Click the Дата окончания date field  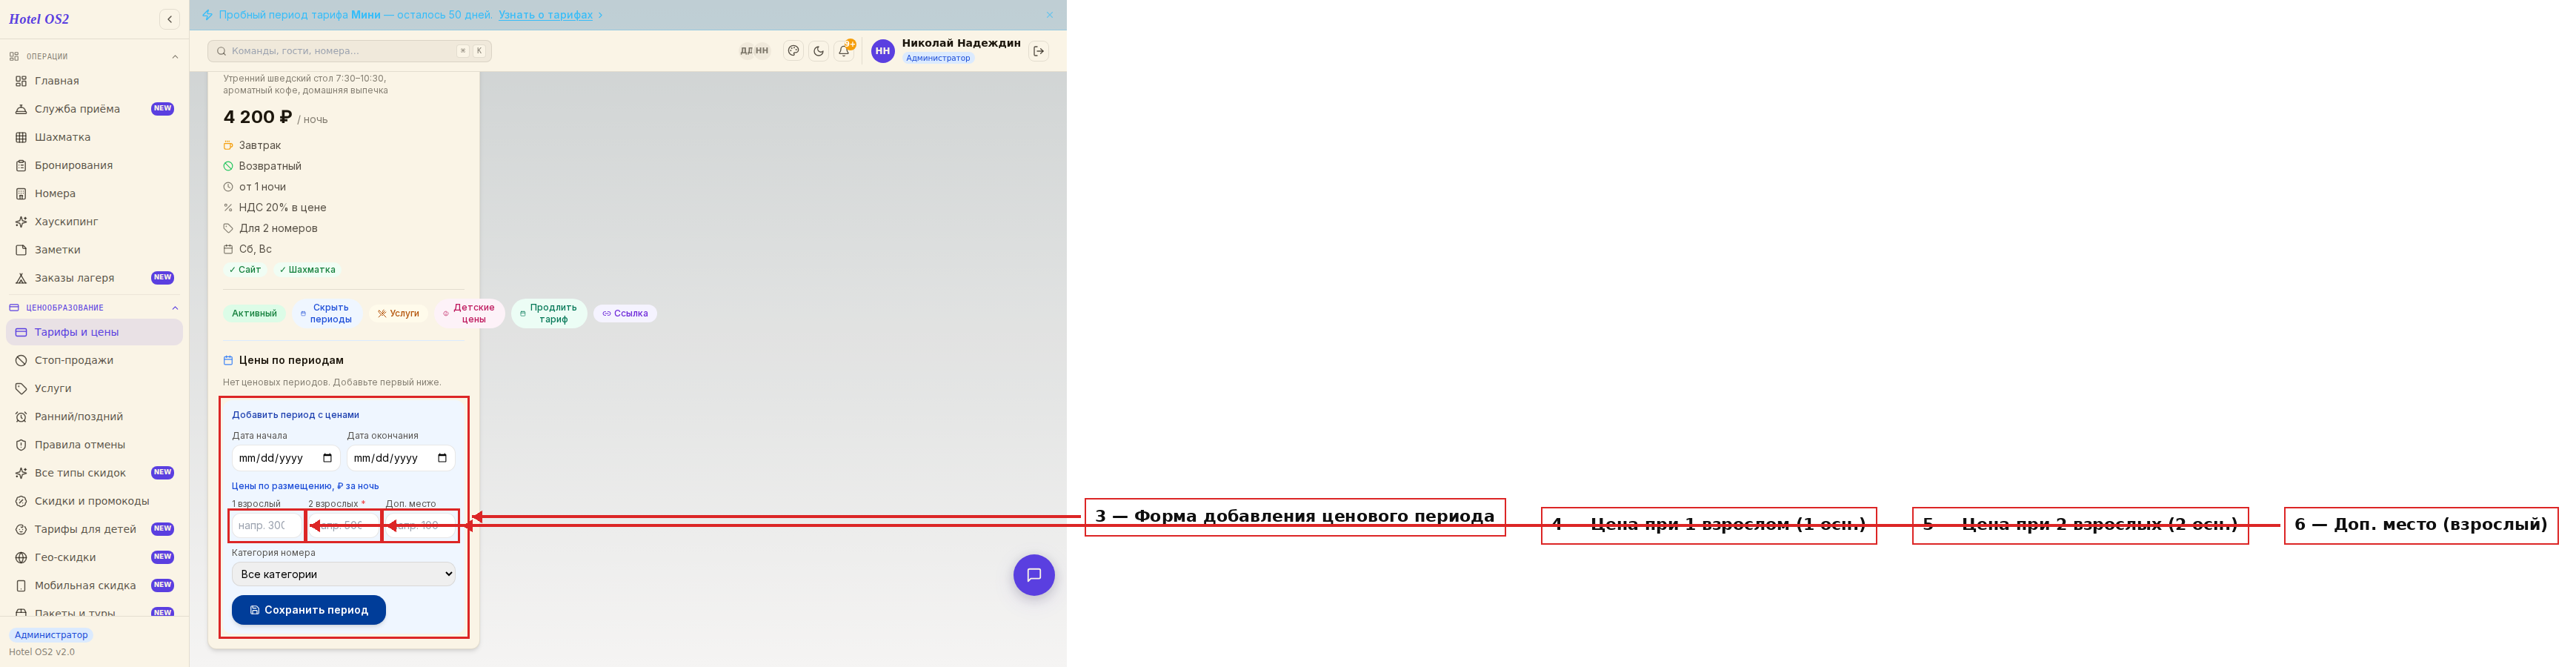click(x=401, y=458)
